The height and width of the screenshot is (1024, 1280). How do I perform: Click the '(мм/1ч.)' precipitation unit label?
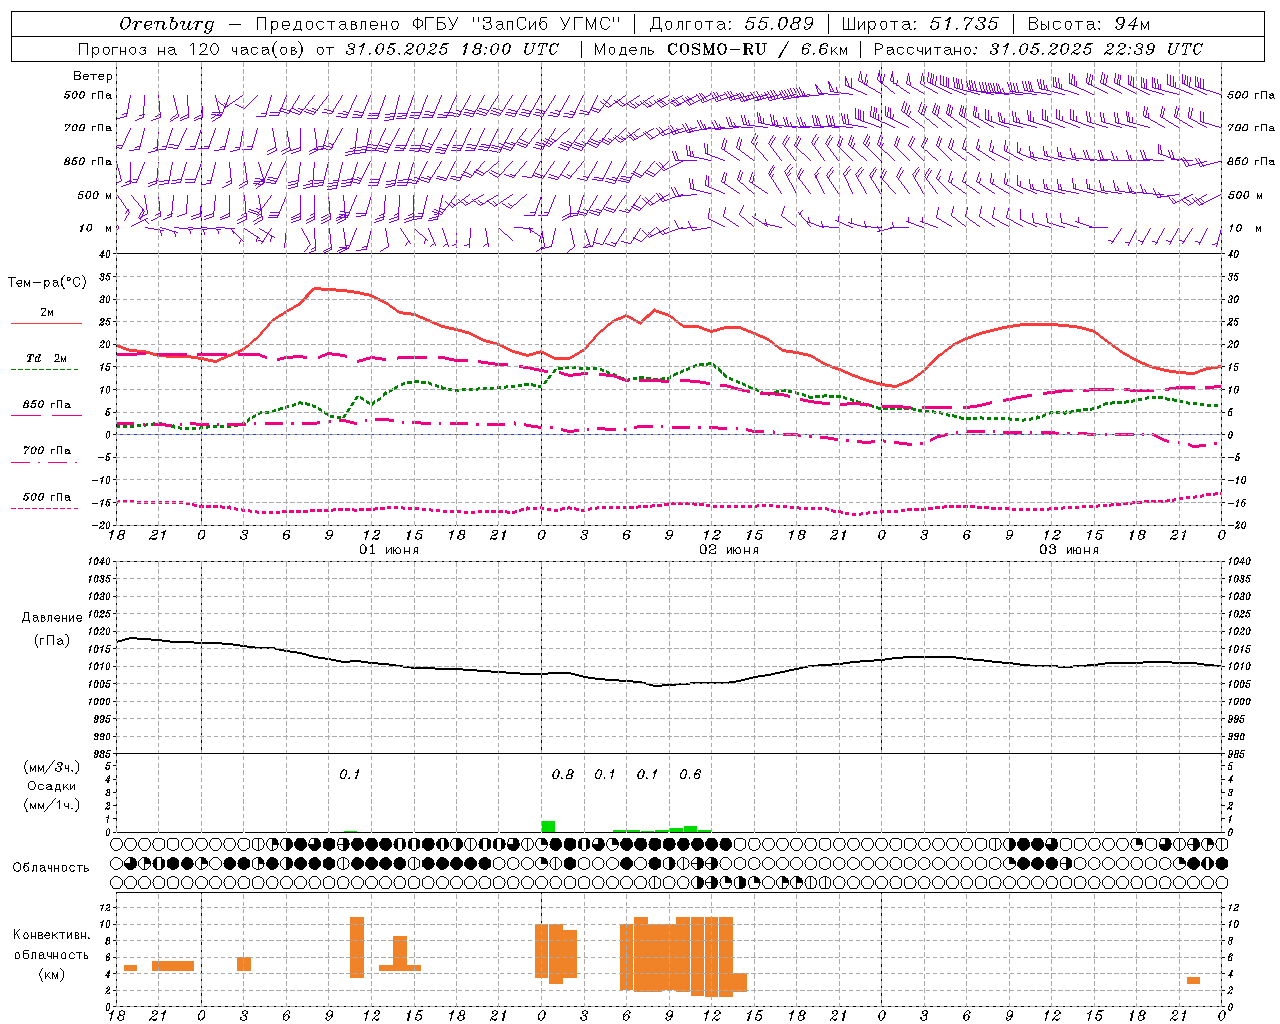pos(52,805)
